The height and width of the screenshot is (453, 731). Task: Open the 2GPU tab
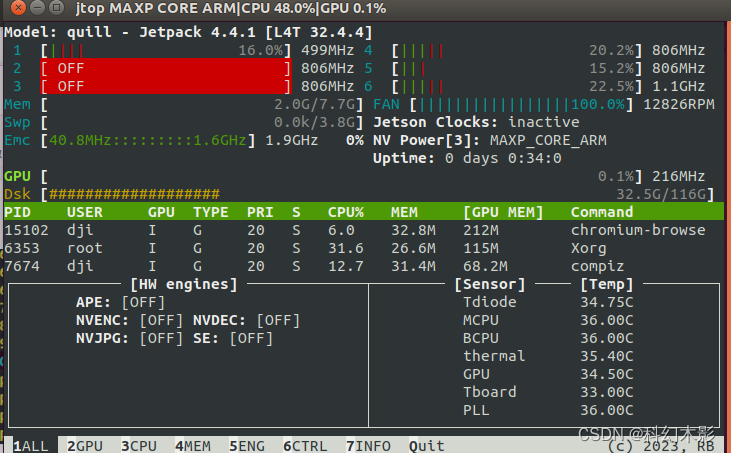85,446
